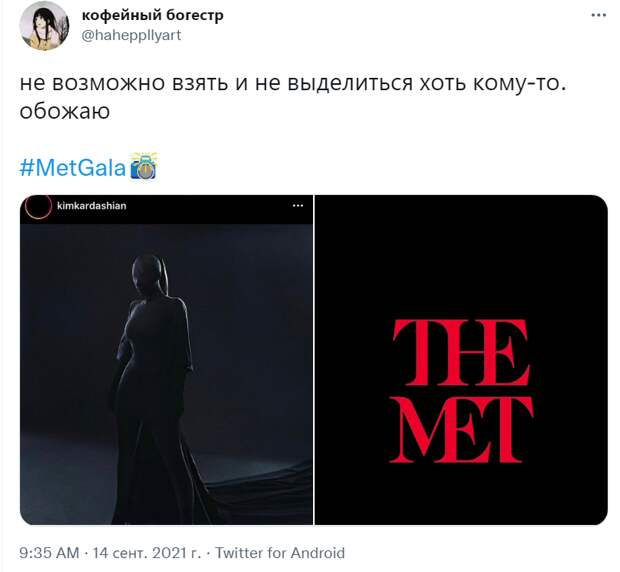The image size is (620, 572).
Task: Click the word обожаю in the tweet
Action: [64, 112]
